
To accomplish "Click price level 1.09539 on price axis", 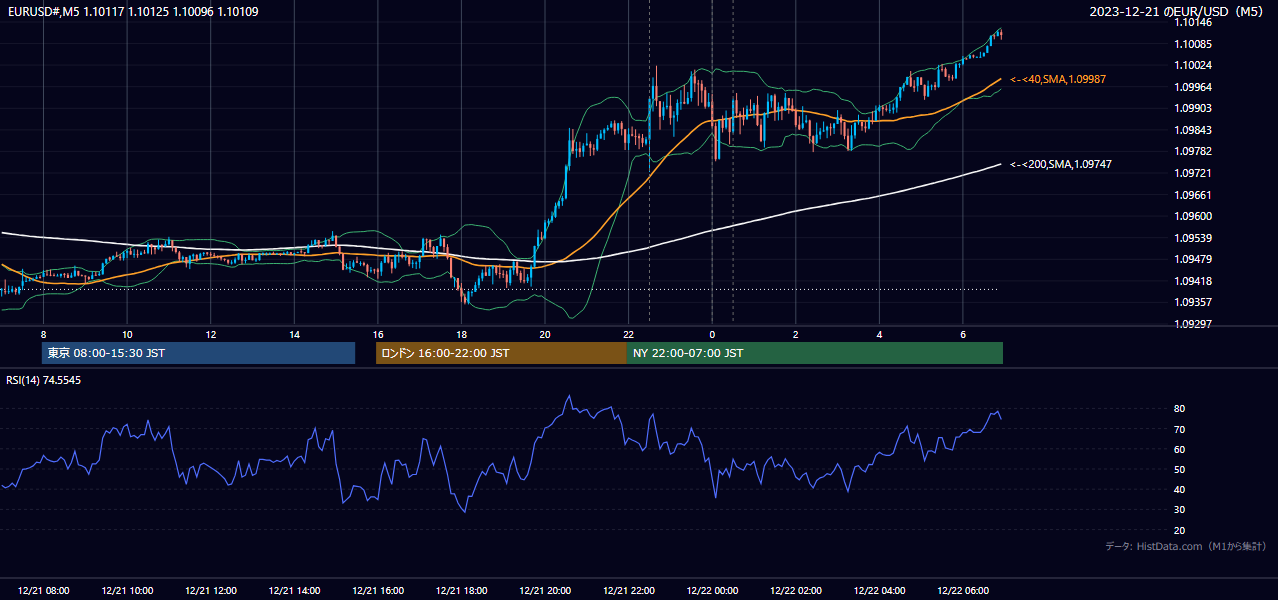I will (x=1192, y=238).
